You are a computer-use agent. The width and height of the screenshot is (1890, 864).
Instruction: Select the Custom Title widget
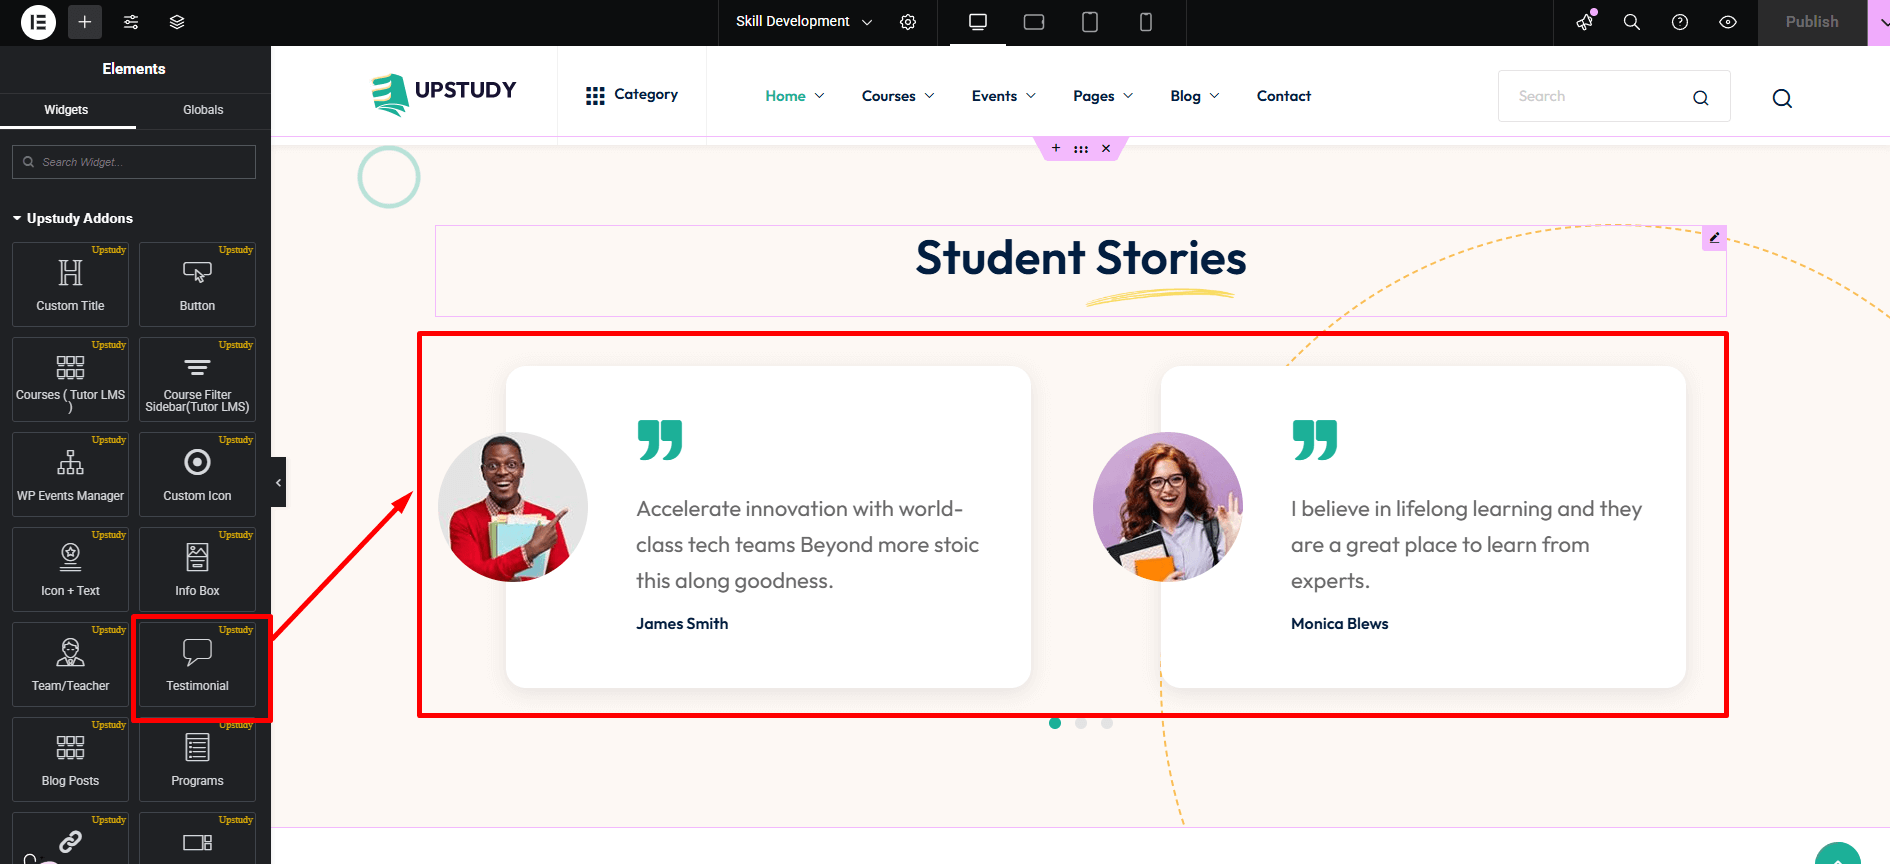70,284
